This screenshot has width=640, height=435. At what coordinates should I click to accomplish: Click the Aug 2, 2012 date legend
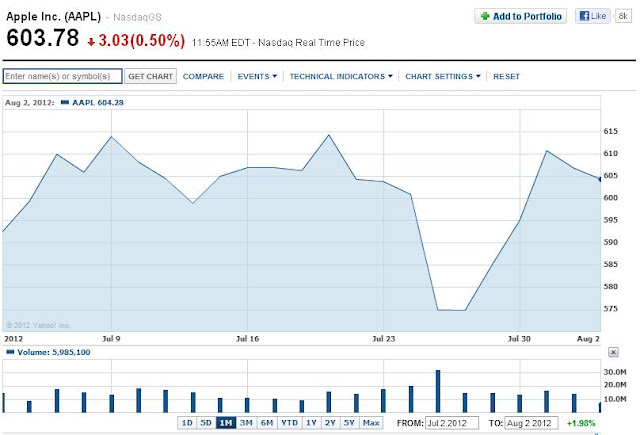click(x=29, y=102)
